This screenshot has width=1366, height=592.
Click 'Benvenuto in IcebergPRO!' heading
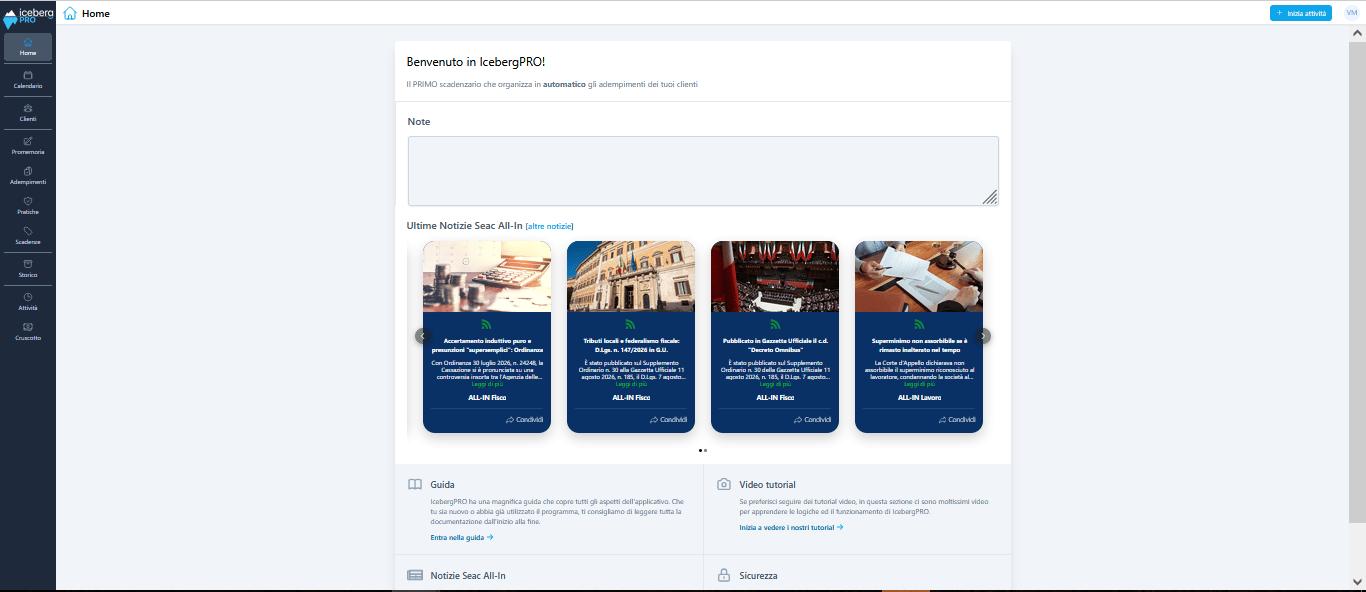pos(476,62)
